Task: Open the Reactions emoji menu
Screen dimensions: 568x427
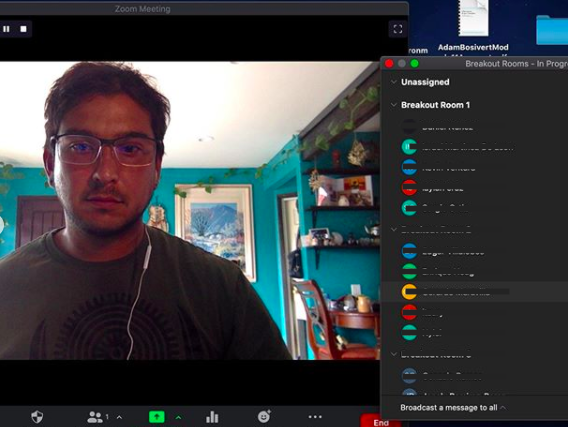Action: 264,416
